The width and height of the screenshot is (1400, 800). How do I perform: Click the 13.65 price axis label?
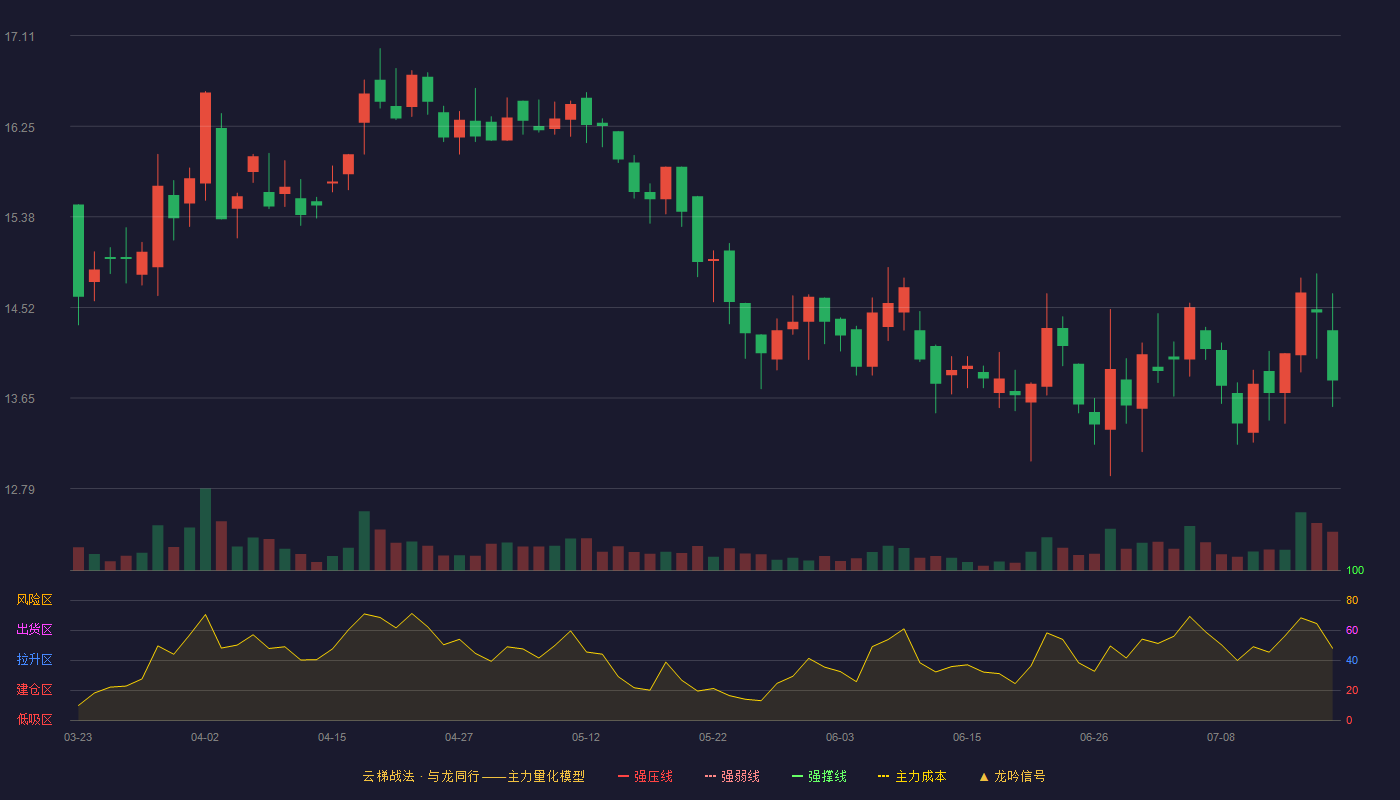19,399
